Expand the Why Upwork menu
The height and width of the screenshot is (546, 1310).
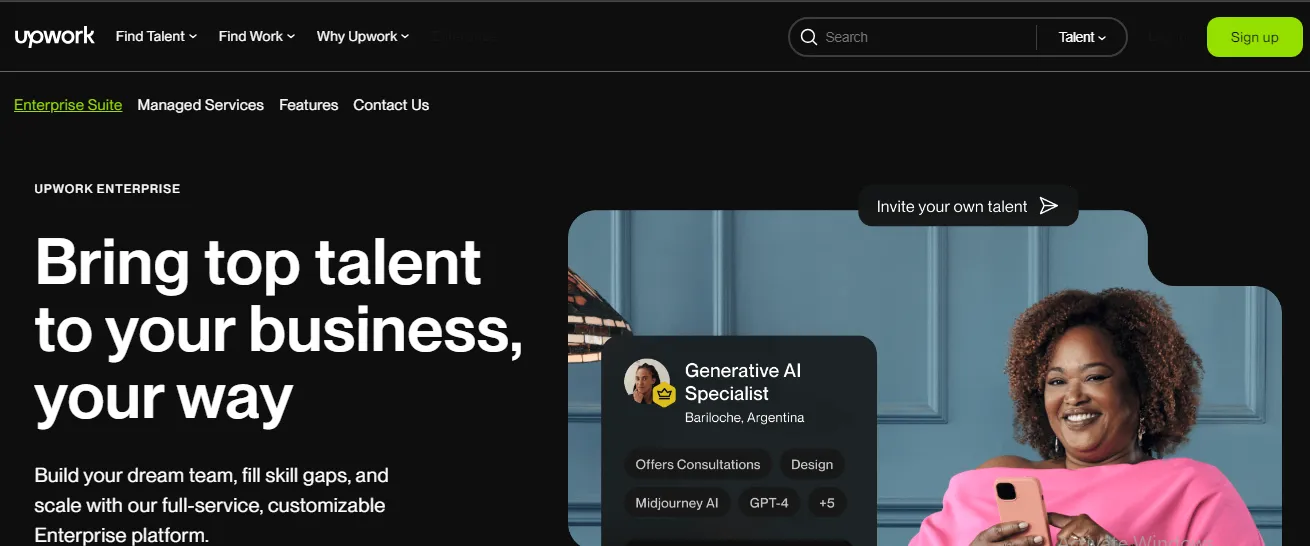[x=363, y=36]
